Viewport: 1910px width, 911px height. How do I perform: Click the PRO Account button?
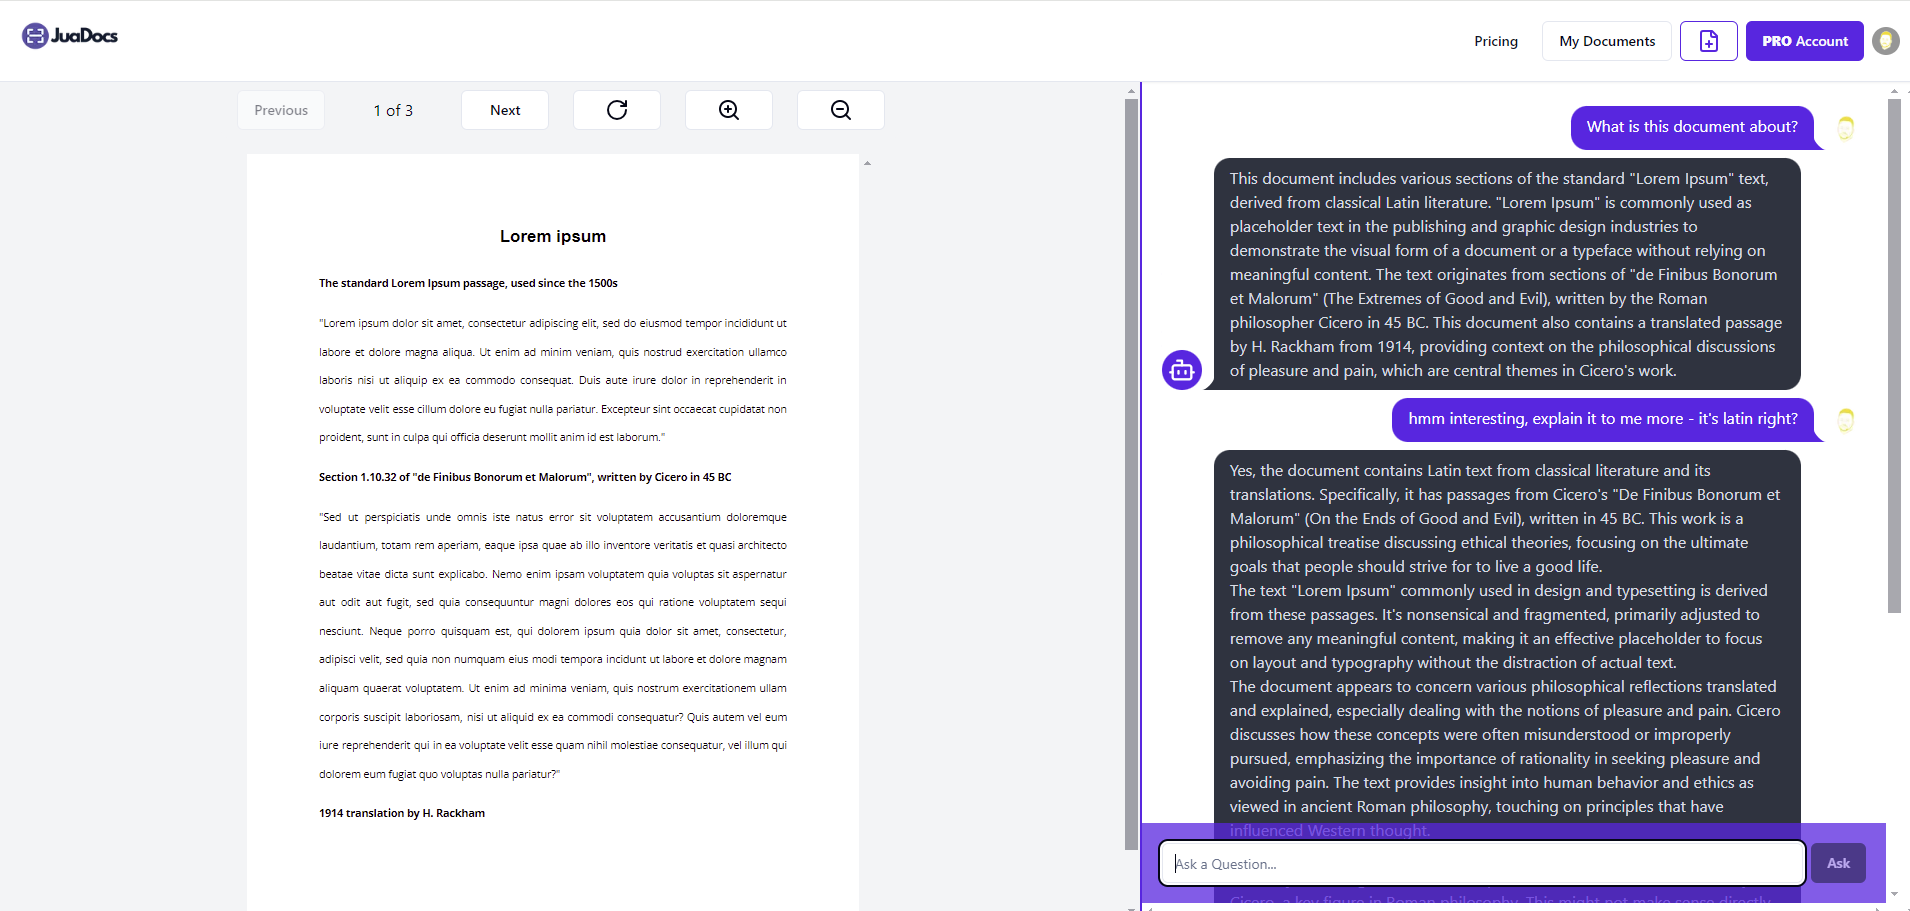(1804, 41)
